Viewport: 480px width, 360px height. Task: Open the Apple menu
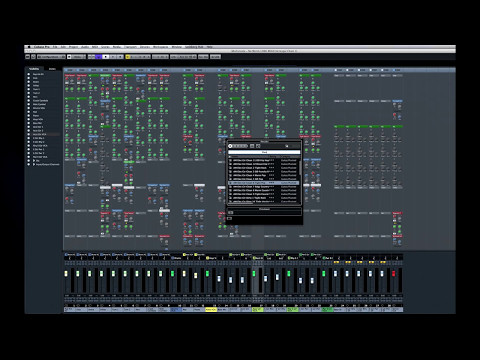(x=29, y=47)
